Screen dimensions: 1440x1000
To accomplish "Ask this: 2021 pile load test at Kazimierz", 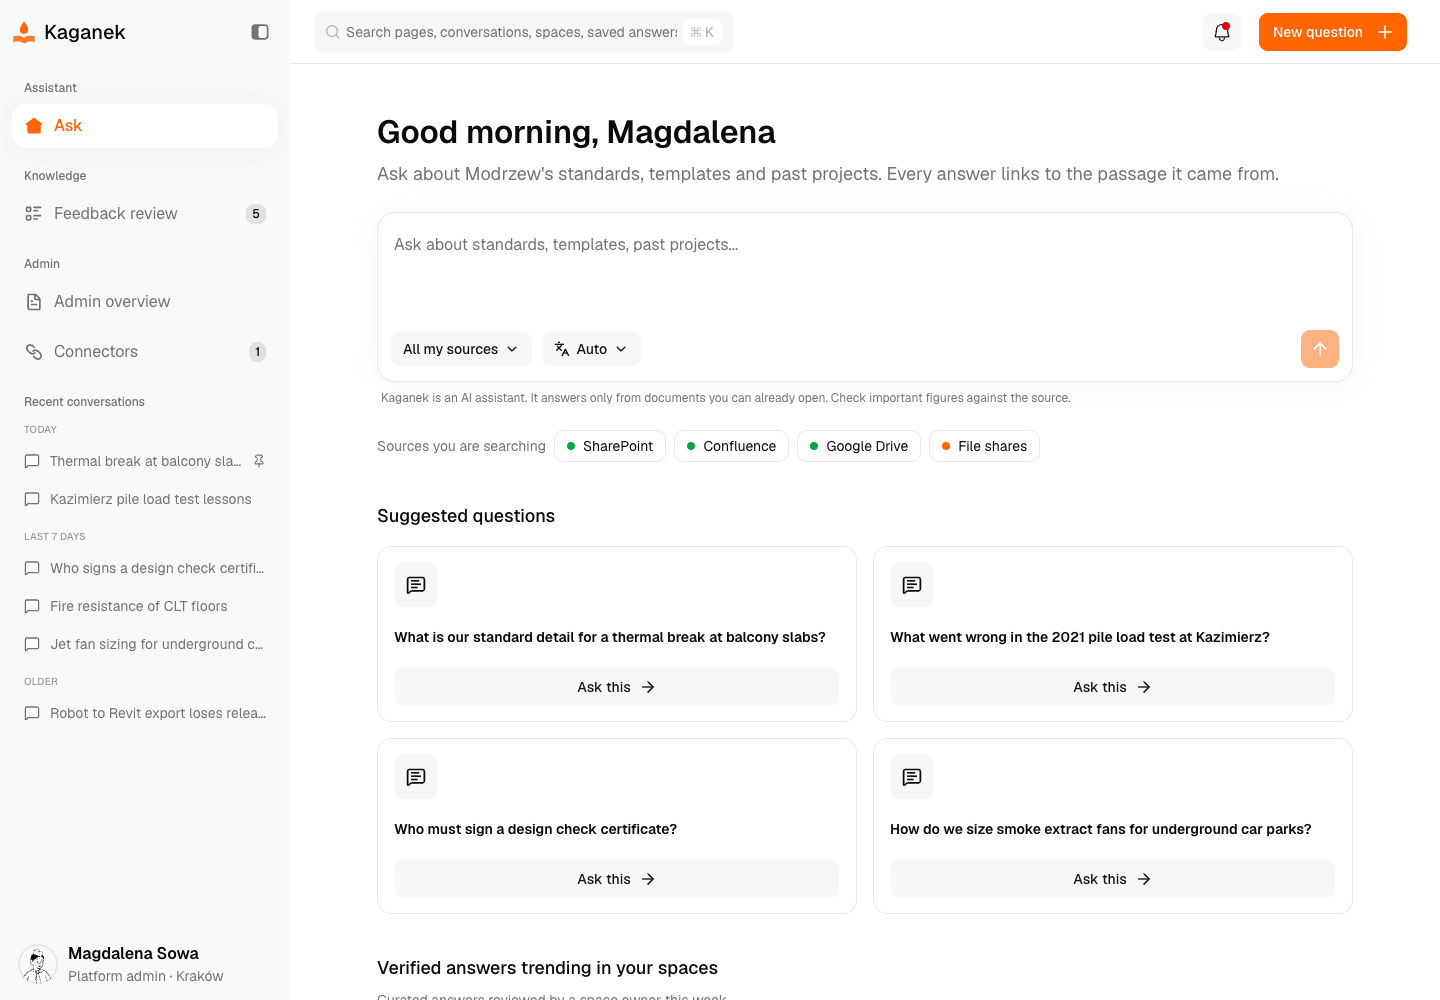I will point(1113,687).
